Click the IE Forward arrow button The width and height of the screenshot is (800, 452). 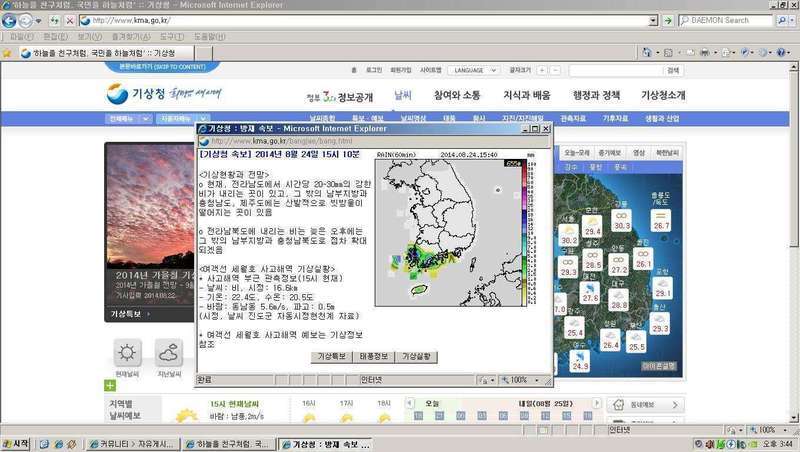(x=26, y=21)
